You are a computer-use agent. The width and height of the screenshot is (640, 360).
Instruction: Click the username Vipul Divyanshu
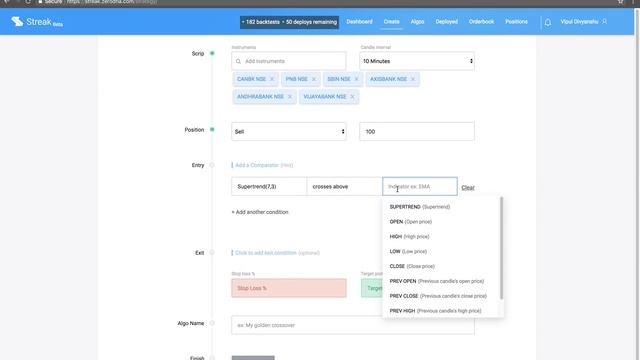pyautogui.click(x=579, y=22)
